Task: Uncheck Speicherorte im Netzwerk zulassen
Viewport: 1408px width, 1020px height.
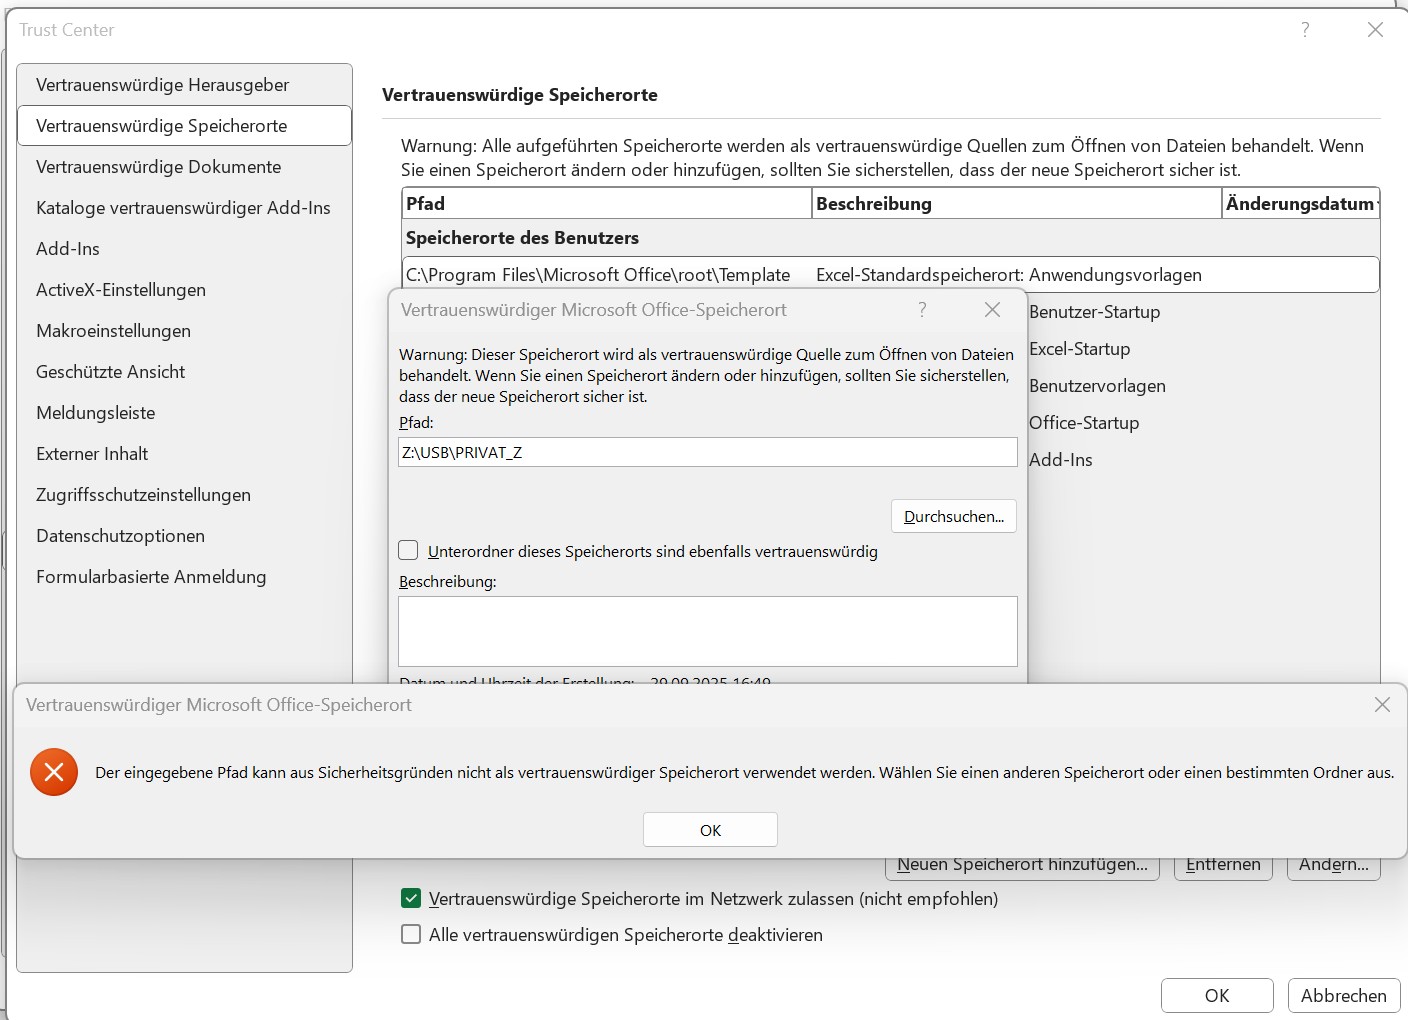Action: click(411, 898)
